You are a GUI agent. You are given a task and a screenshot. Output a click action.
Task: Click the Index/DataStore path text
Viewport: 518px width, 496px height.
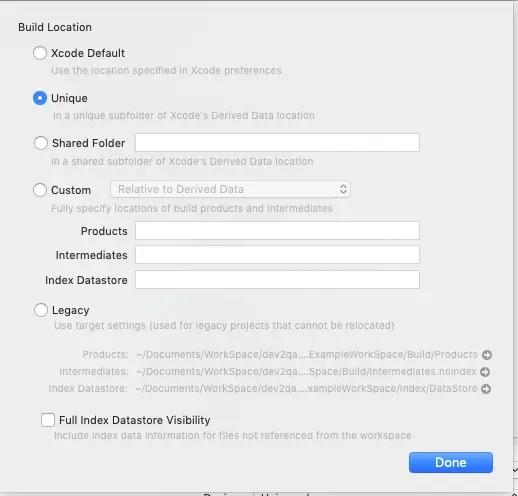click(x=306, y=388)
